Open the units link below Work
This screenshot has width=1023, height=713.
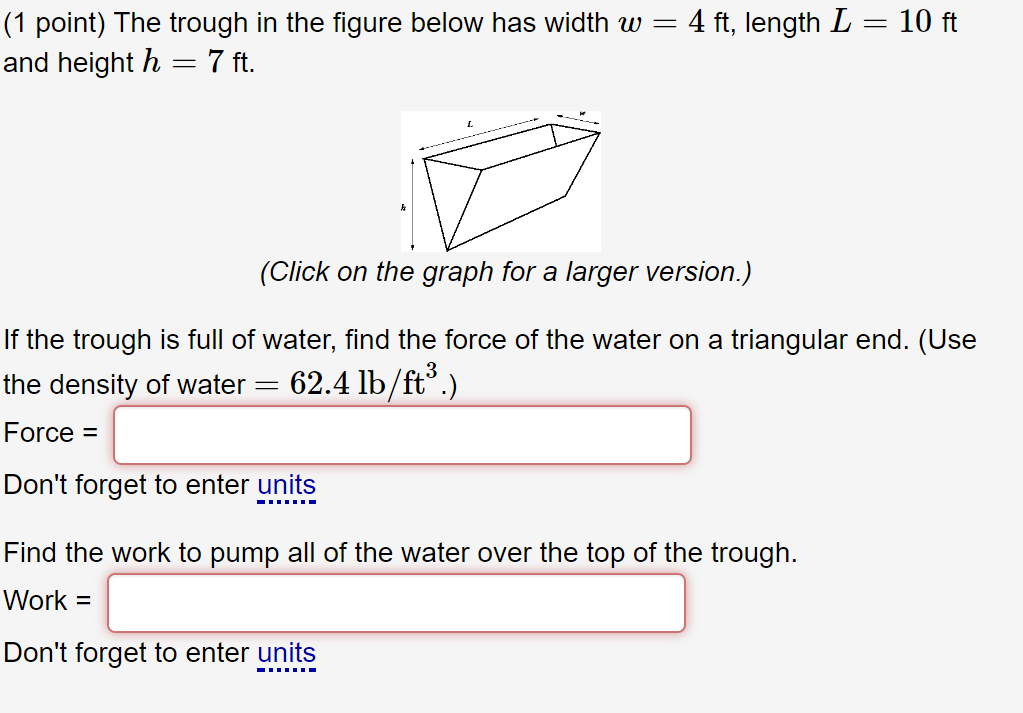286,654
